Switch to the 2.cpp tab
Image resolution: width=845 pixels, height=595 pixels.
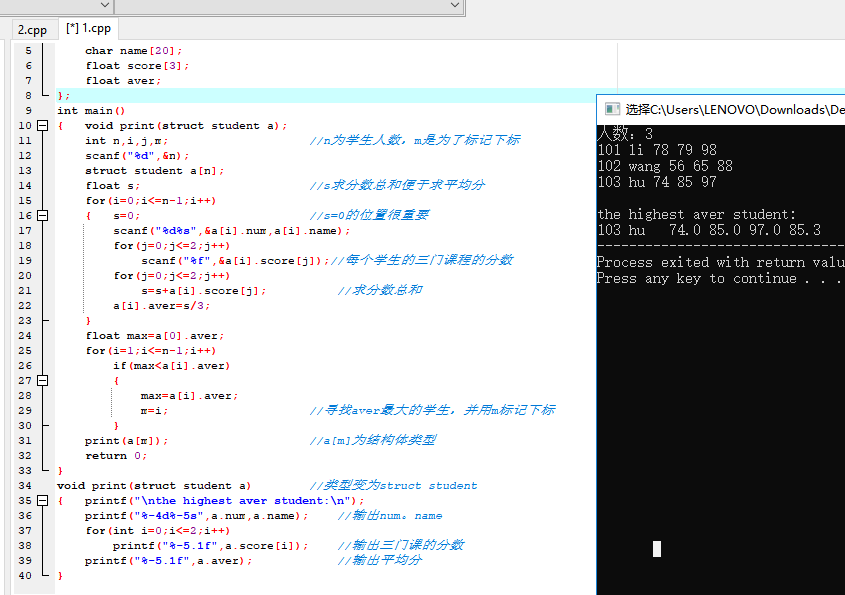pyautogui.click(x=30, y=29)
